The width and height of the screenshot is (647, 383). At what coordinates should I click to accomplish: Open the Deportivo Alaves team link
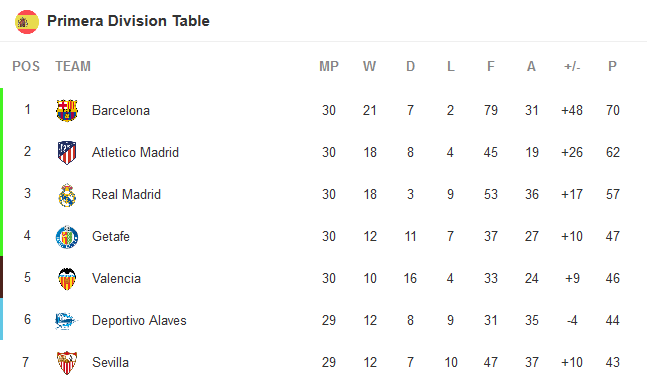point(139,321)
